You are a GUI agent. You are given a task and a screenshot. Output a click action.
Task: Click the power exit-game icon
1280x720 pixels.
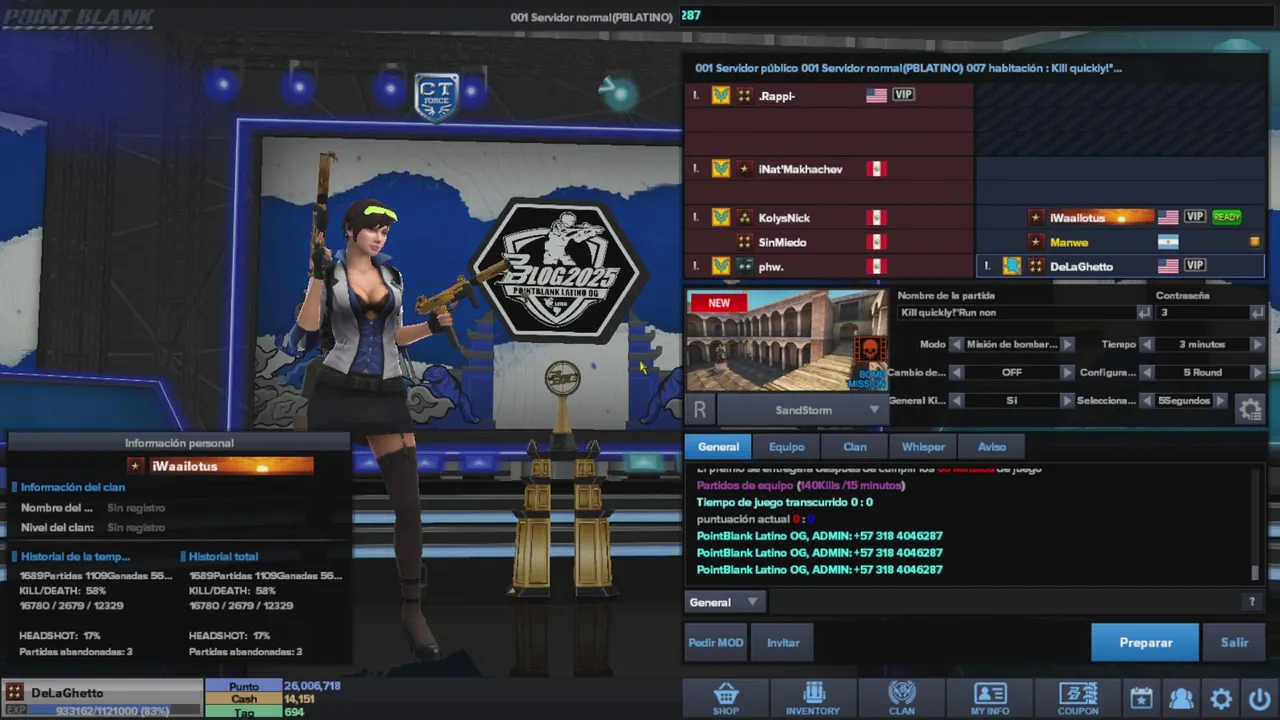pos(1259,698)
